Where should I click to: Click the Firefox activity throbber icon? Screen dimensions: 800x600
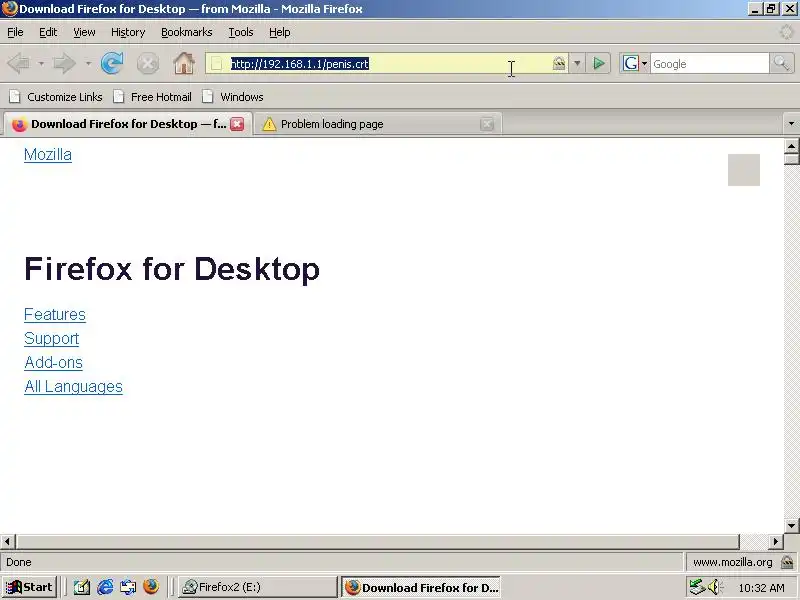(x=786, y=32)
